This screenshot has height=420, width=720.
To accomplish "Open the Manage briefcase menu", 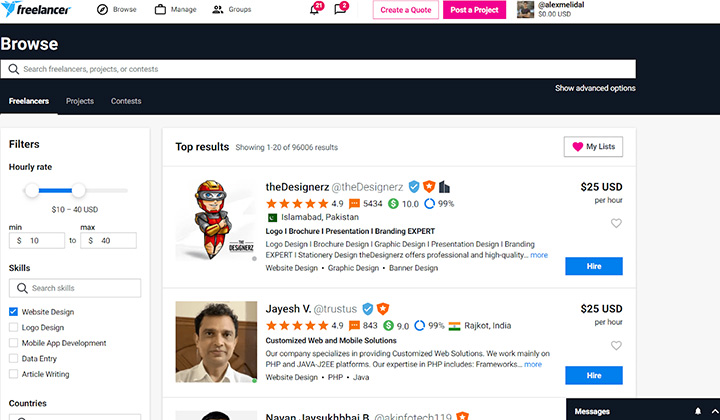I will tap(175, 9).
